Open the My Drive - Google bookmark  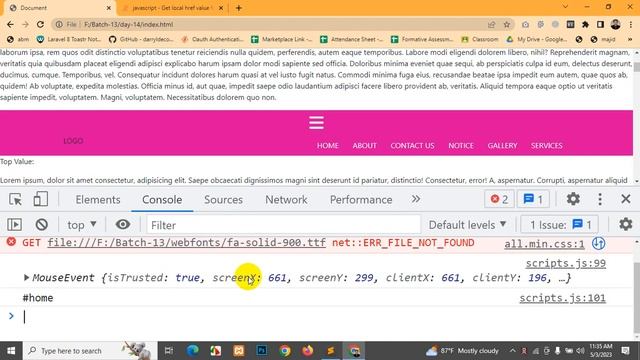[x=537, y=39]
